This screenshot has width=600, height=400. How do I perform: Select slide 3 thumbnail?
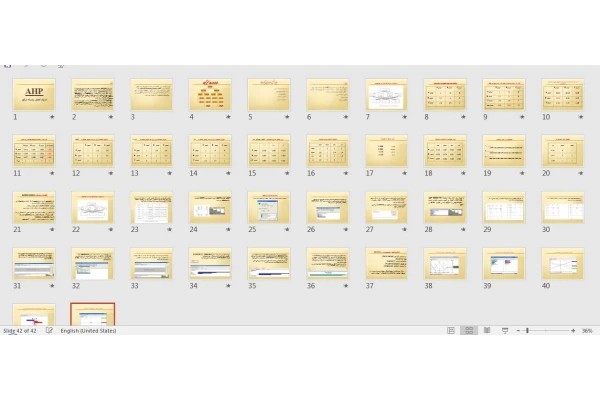[152, 95]
